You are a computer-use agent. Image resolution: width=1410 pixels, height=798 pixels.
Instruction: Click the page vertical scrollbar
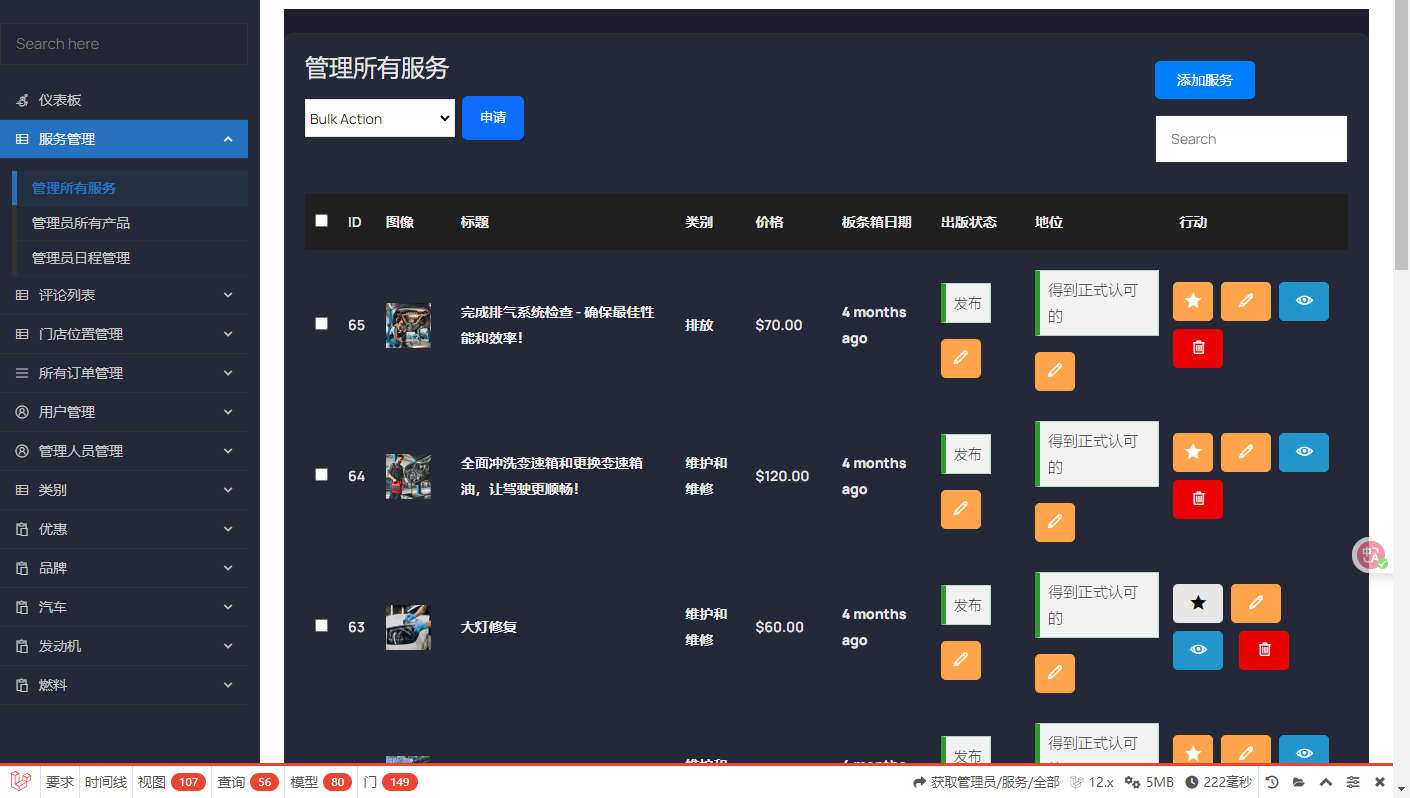point(1402,135)
